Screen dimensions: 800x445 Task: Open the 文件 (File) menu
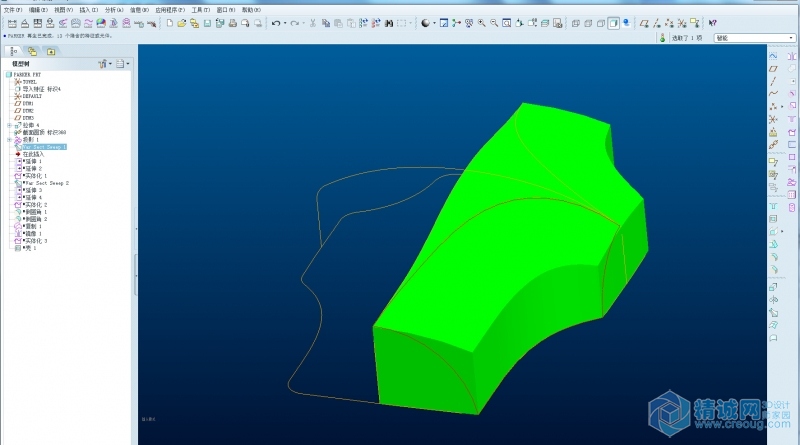click(x=12, y=10)
